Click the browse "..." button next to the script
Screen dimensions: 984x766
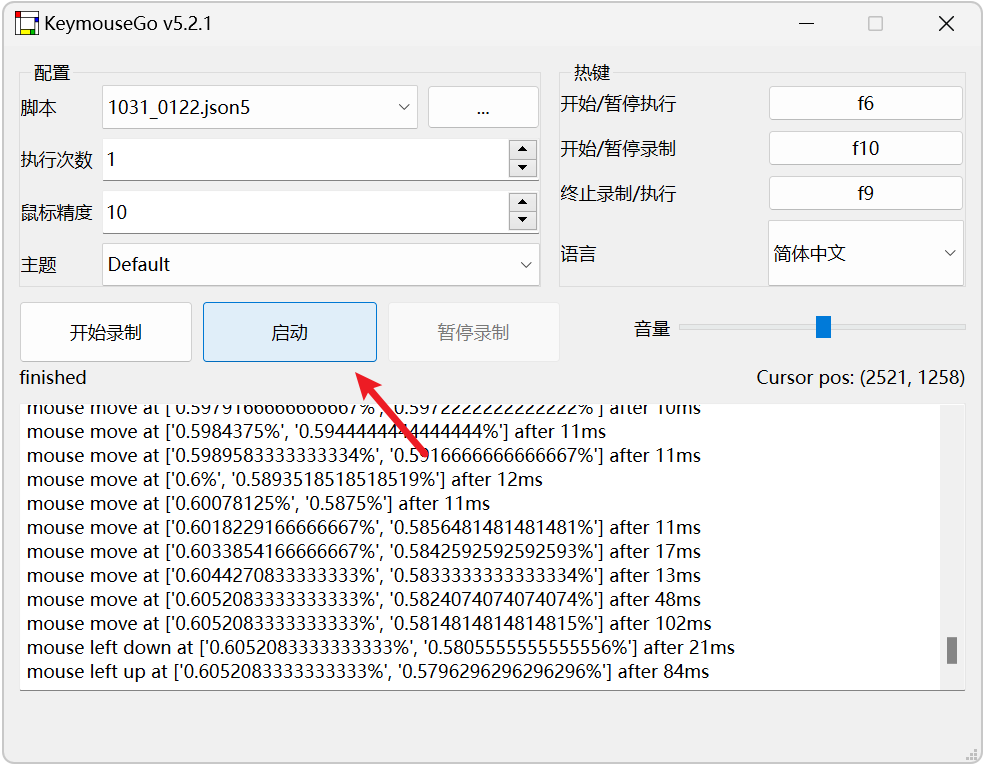point(483,107)
